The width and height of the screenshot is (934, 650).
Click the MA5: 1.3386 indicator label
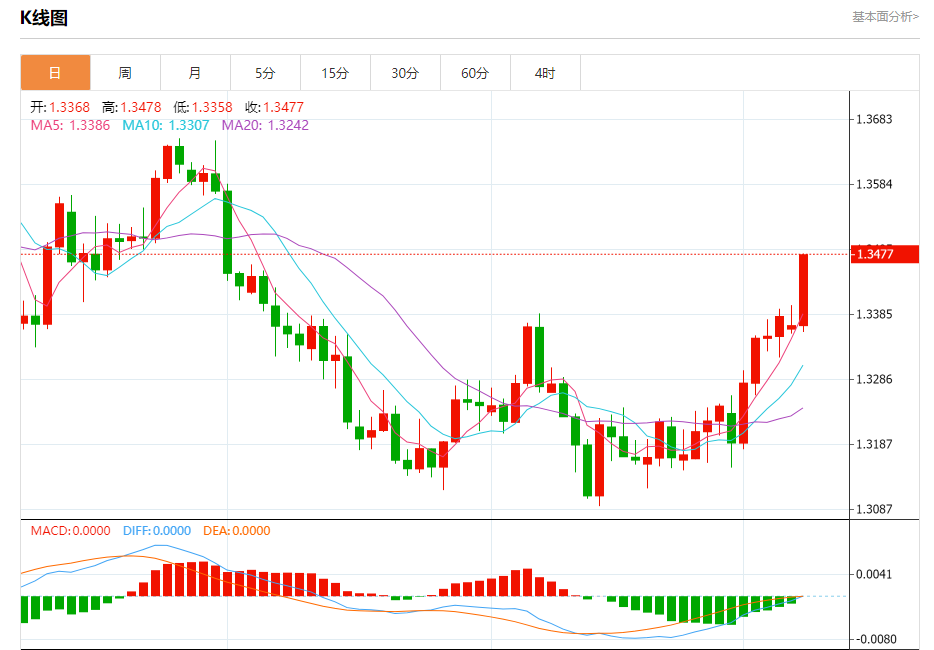point(70,125)
